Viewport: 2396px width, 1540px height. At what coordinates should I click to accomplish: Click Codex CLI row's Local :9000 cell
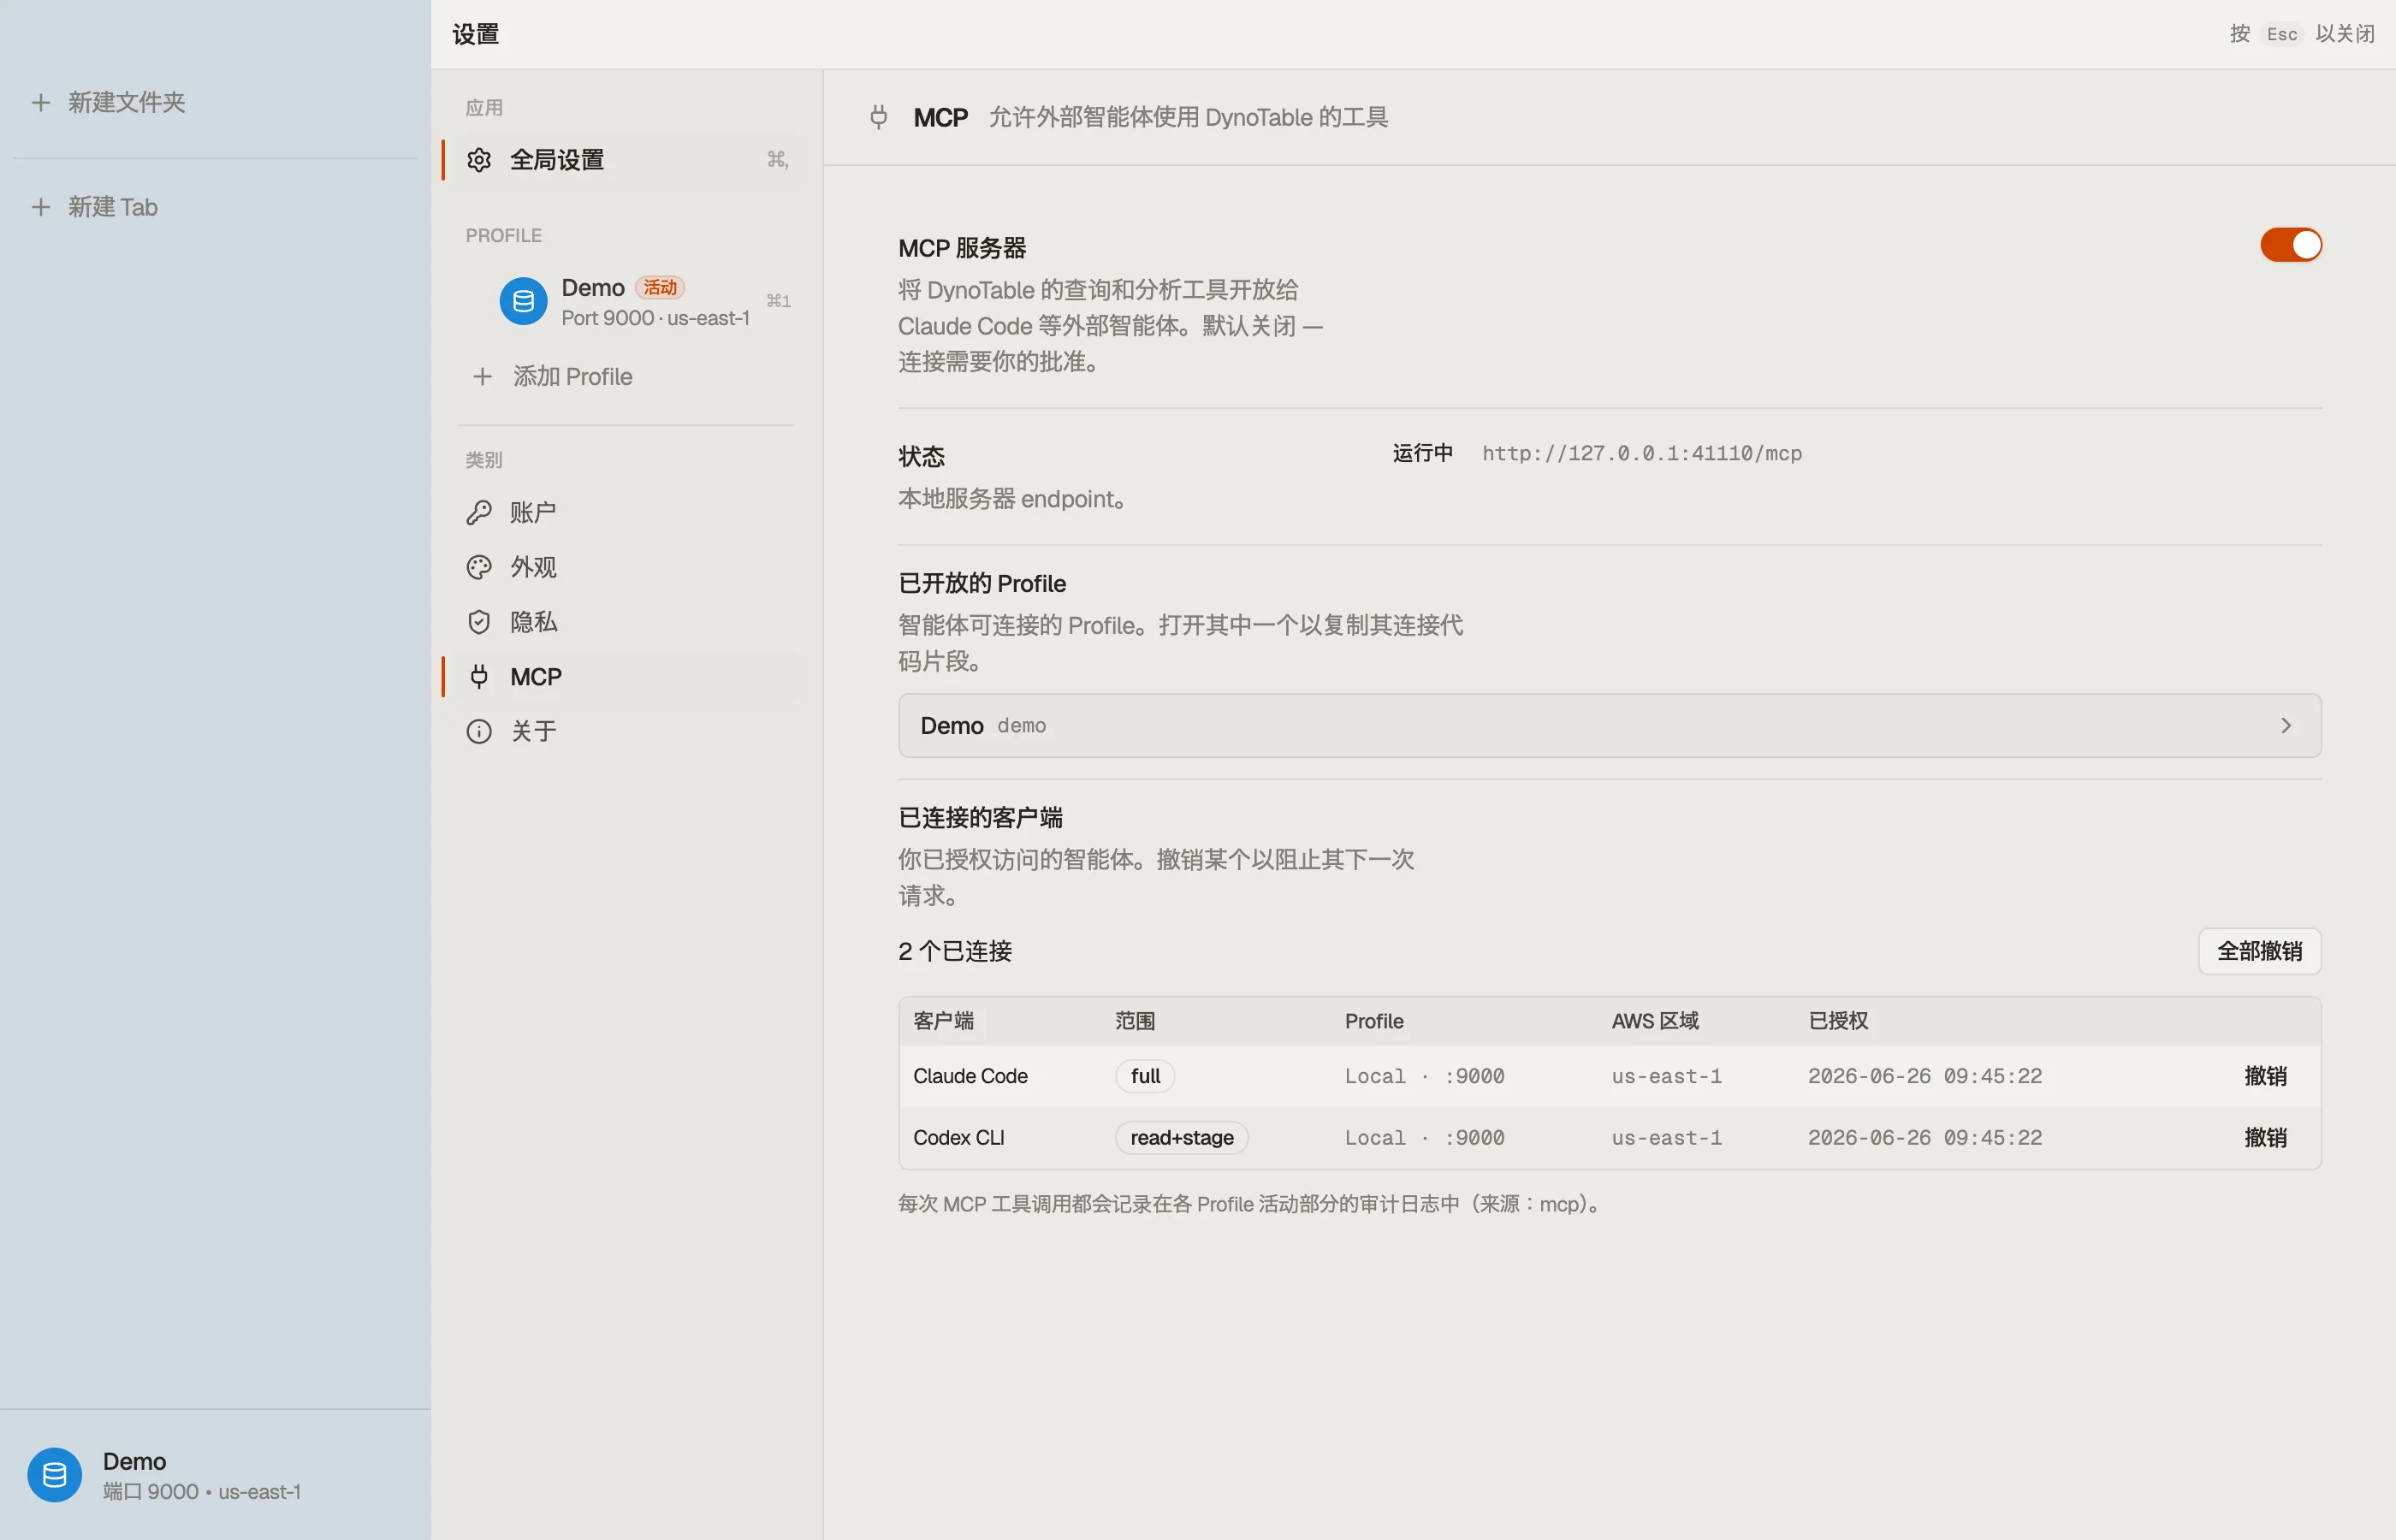(x=1424, y=1138)
